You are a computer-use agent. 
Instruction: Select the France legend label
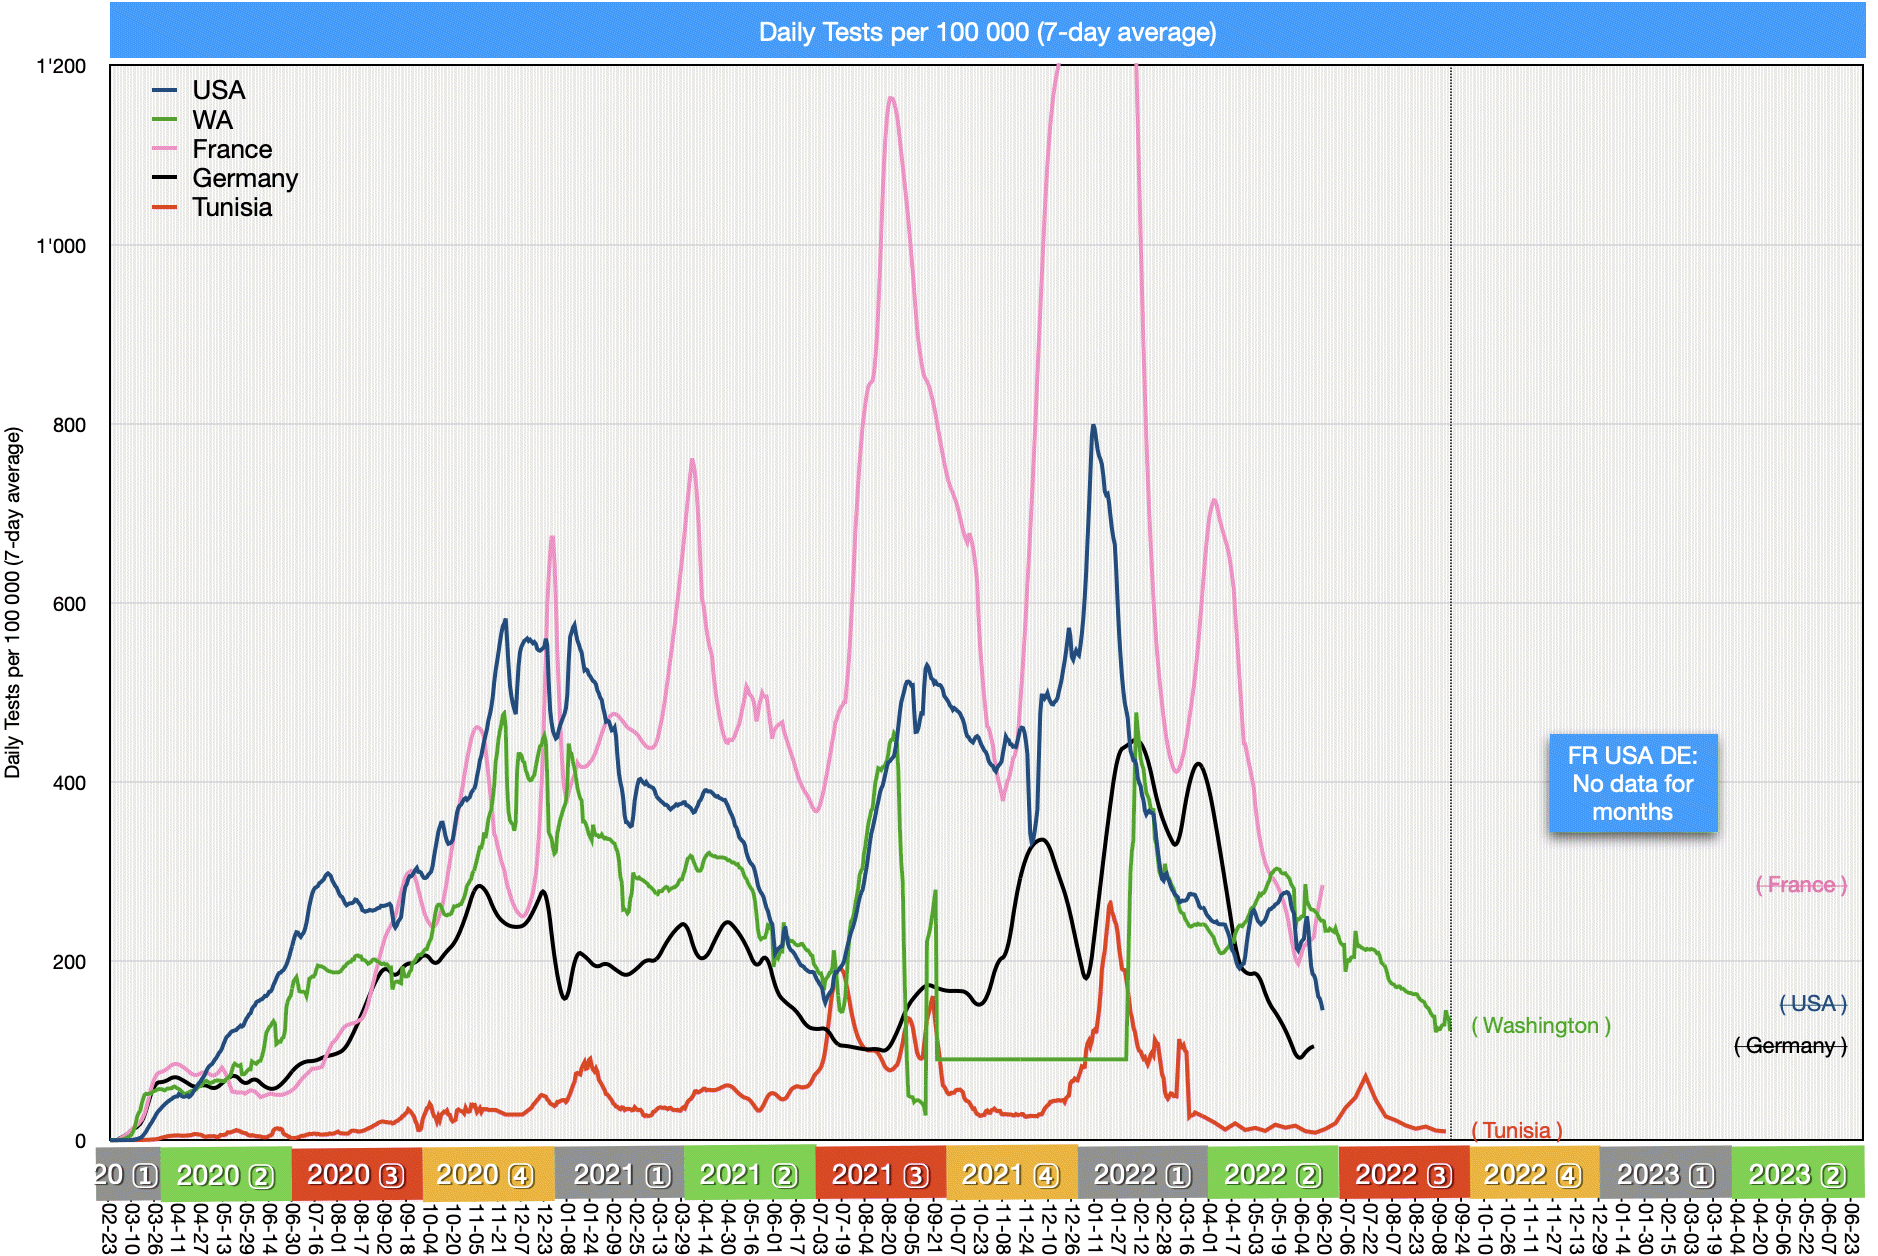(x=232, y=149)
